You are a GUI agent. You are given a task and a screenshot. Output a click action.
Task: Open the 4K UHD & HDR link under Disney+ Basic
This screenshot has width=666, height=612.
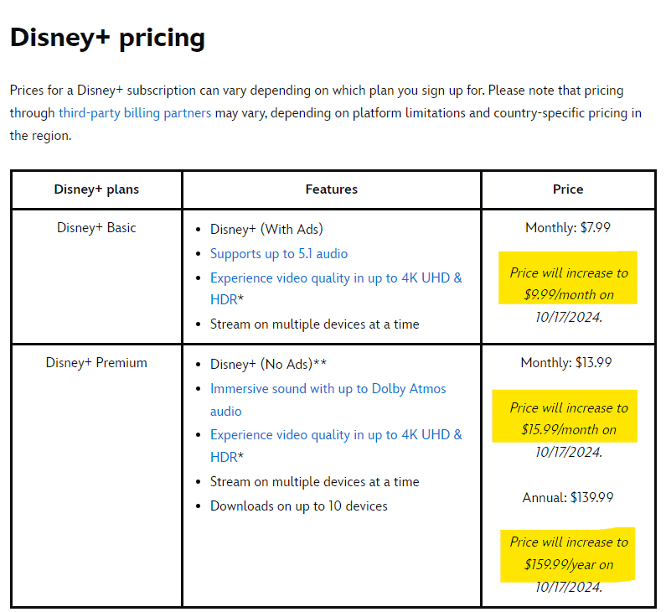tap(336, 278)
